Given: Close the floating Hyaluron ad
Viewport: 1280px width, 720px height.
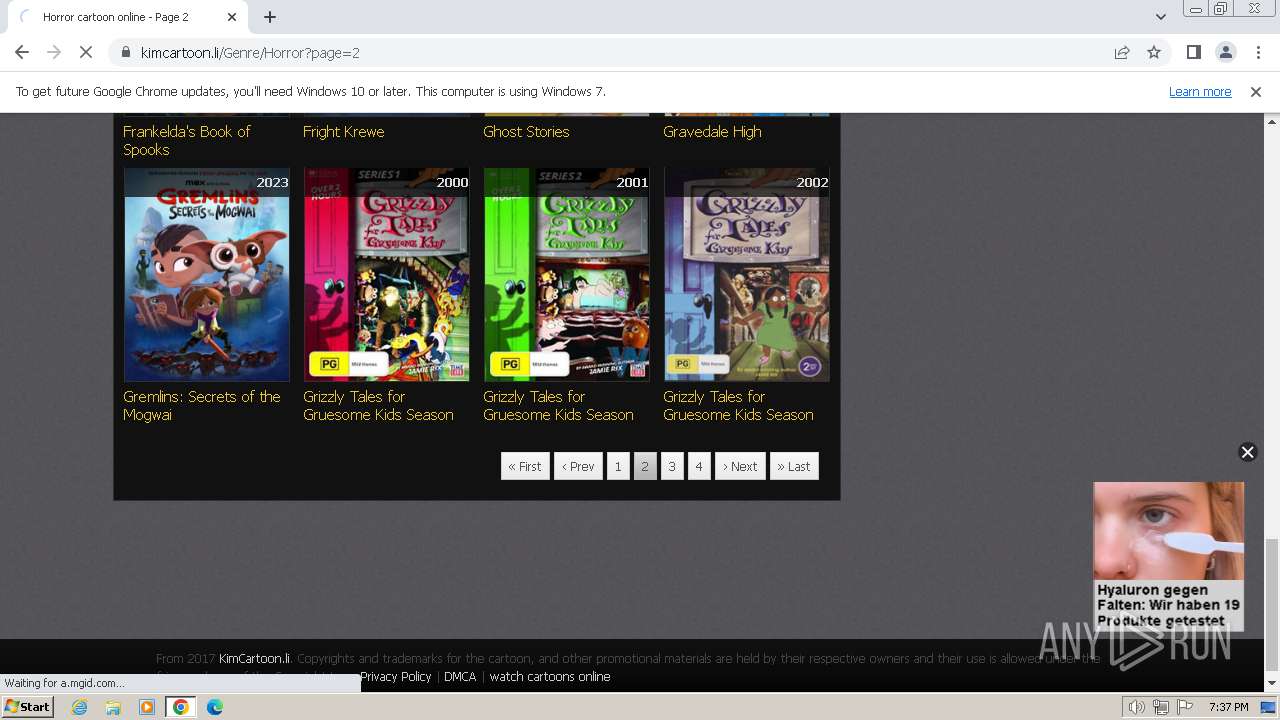Looking at the screenshot, I should [1247, 452].
